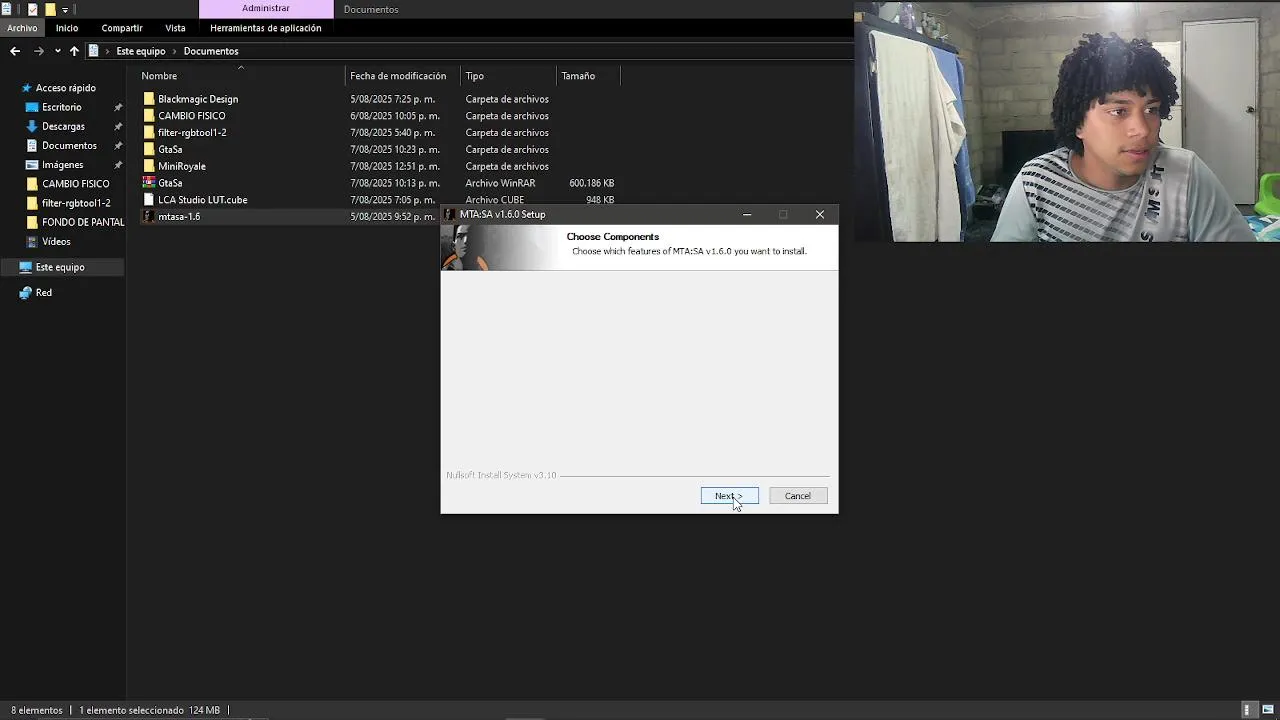Select filter-rgbtool1-2 folder icon in file list
Screen dimensions: 1280x720
tap(149, 132)
